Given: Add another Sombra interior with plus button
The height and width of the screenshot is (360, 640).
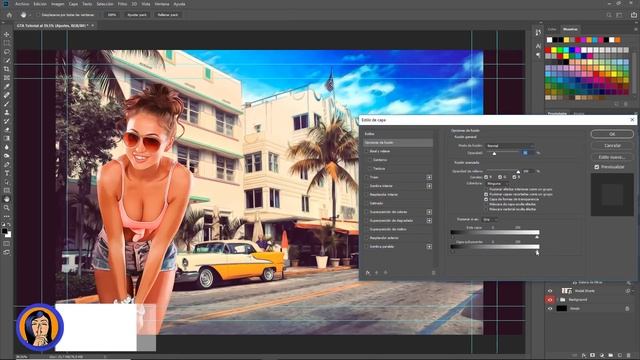Looking at the screenshot, I should click(x=429, y=186).
